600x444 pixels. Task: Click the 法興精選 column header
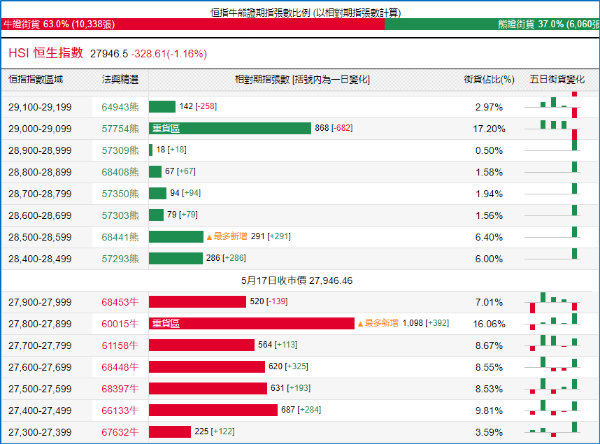click(x=120, y=79)
